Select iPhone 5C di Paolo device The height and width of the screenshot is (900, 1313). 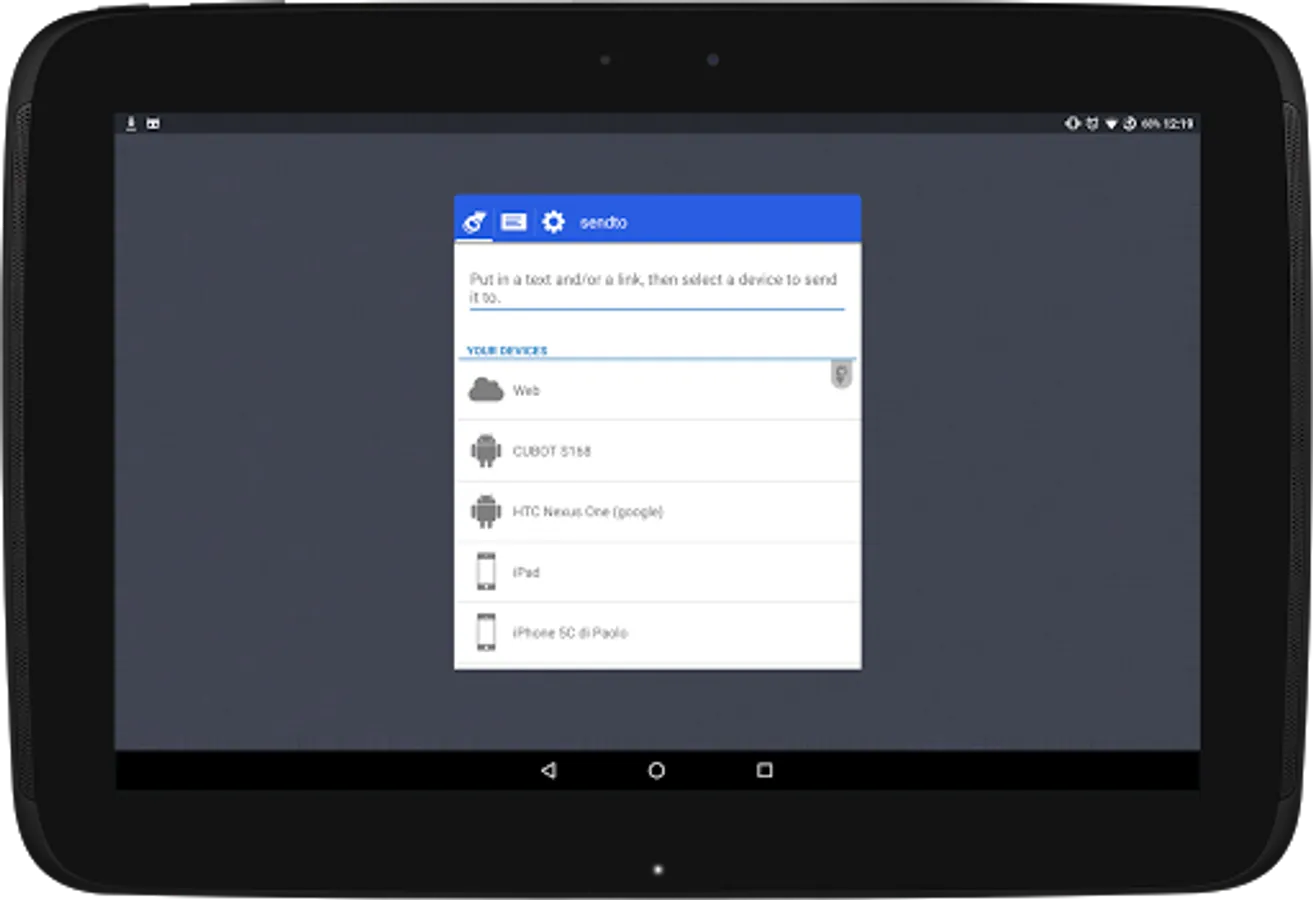pos(657,633)
